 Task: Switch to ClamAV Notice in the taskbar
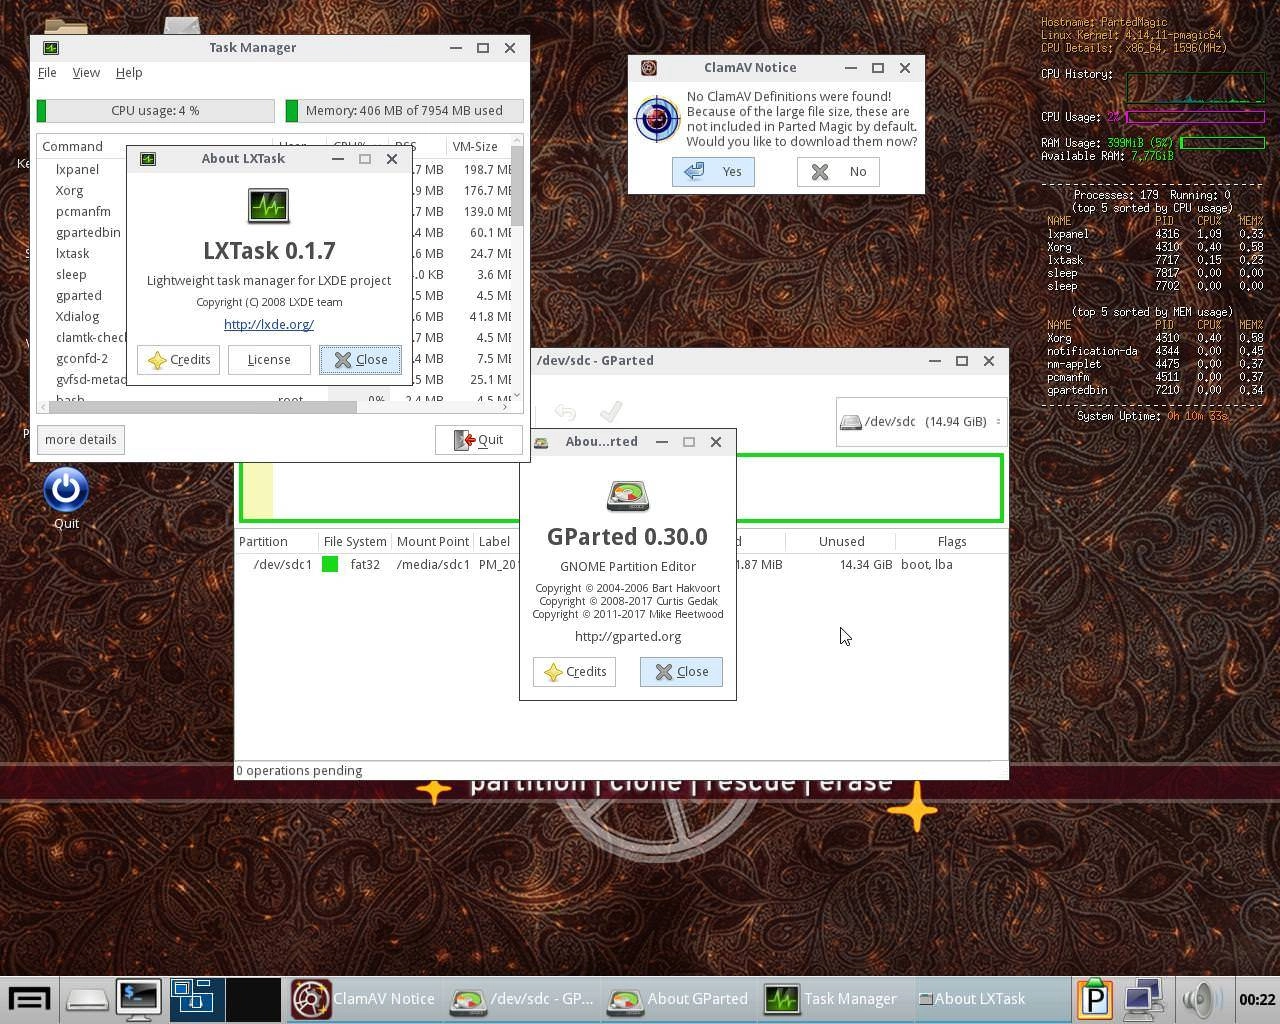point(364,999)
